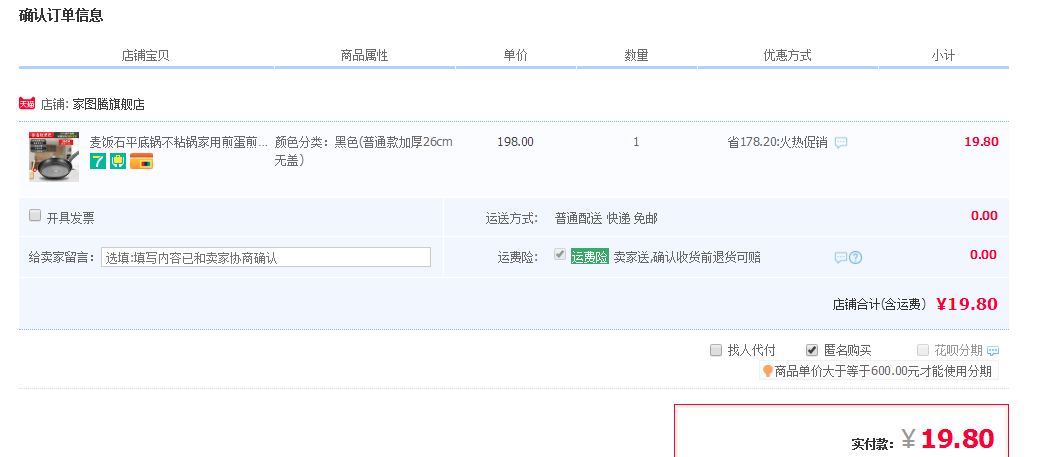
Task: Open the frying pan product thumbnail
Action: tap(54, 157)
